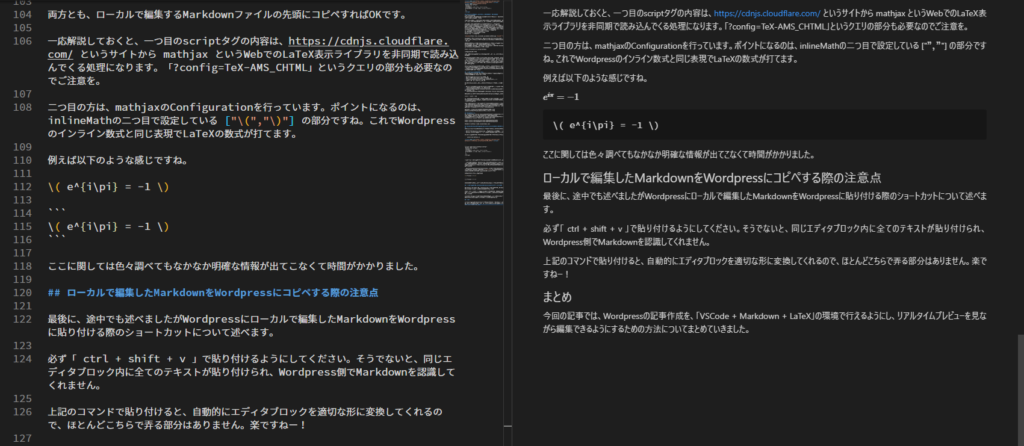Viewport: 1024px width, 446px height.
Task: Select line number 110 in the gutter
Action: click(x=22, y=160)
